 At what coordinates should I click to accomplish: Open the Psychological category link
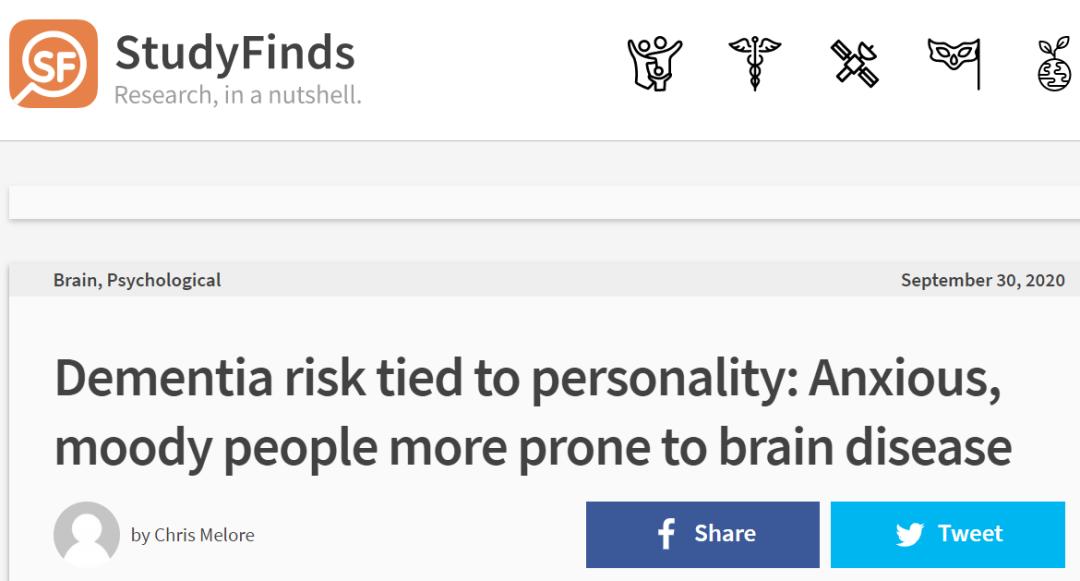click(x=164, y=280)
